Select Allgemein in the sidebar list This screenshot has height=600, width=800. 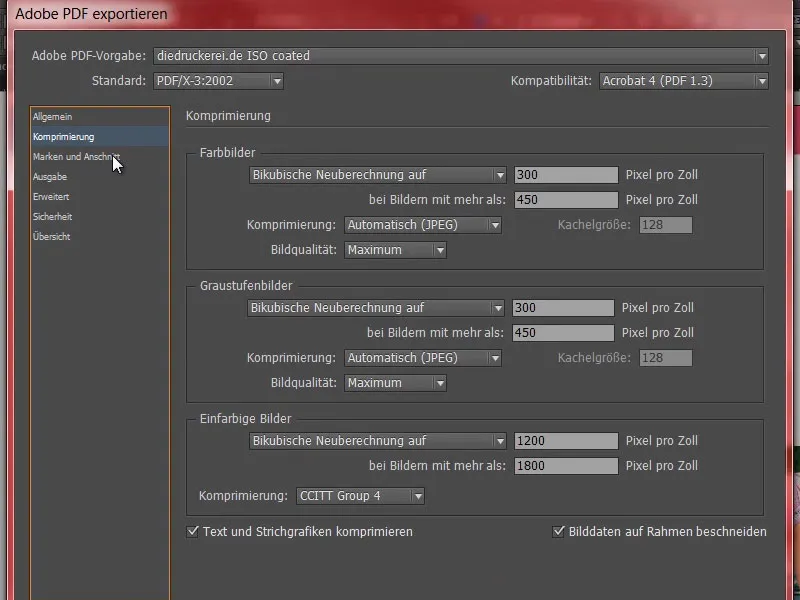click(x=99, y=117)
